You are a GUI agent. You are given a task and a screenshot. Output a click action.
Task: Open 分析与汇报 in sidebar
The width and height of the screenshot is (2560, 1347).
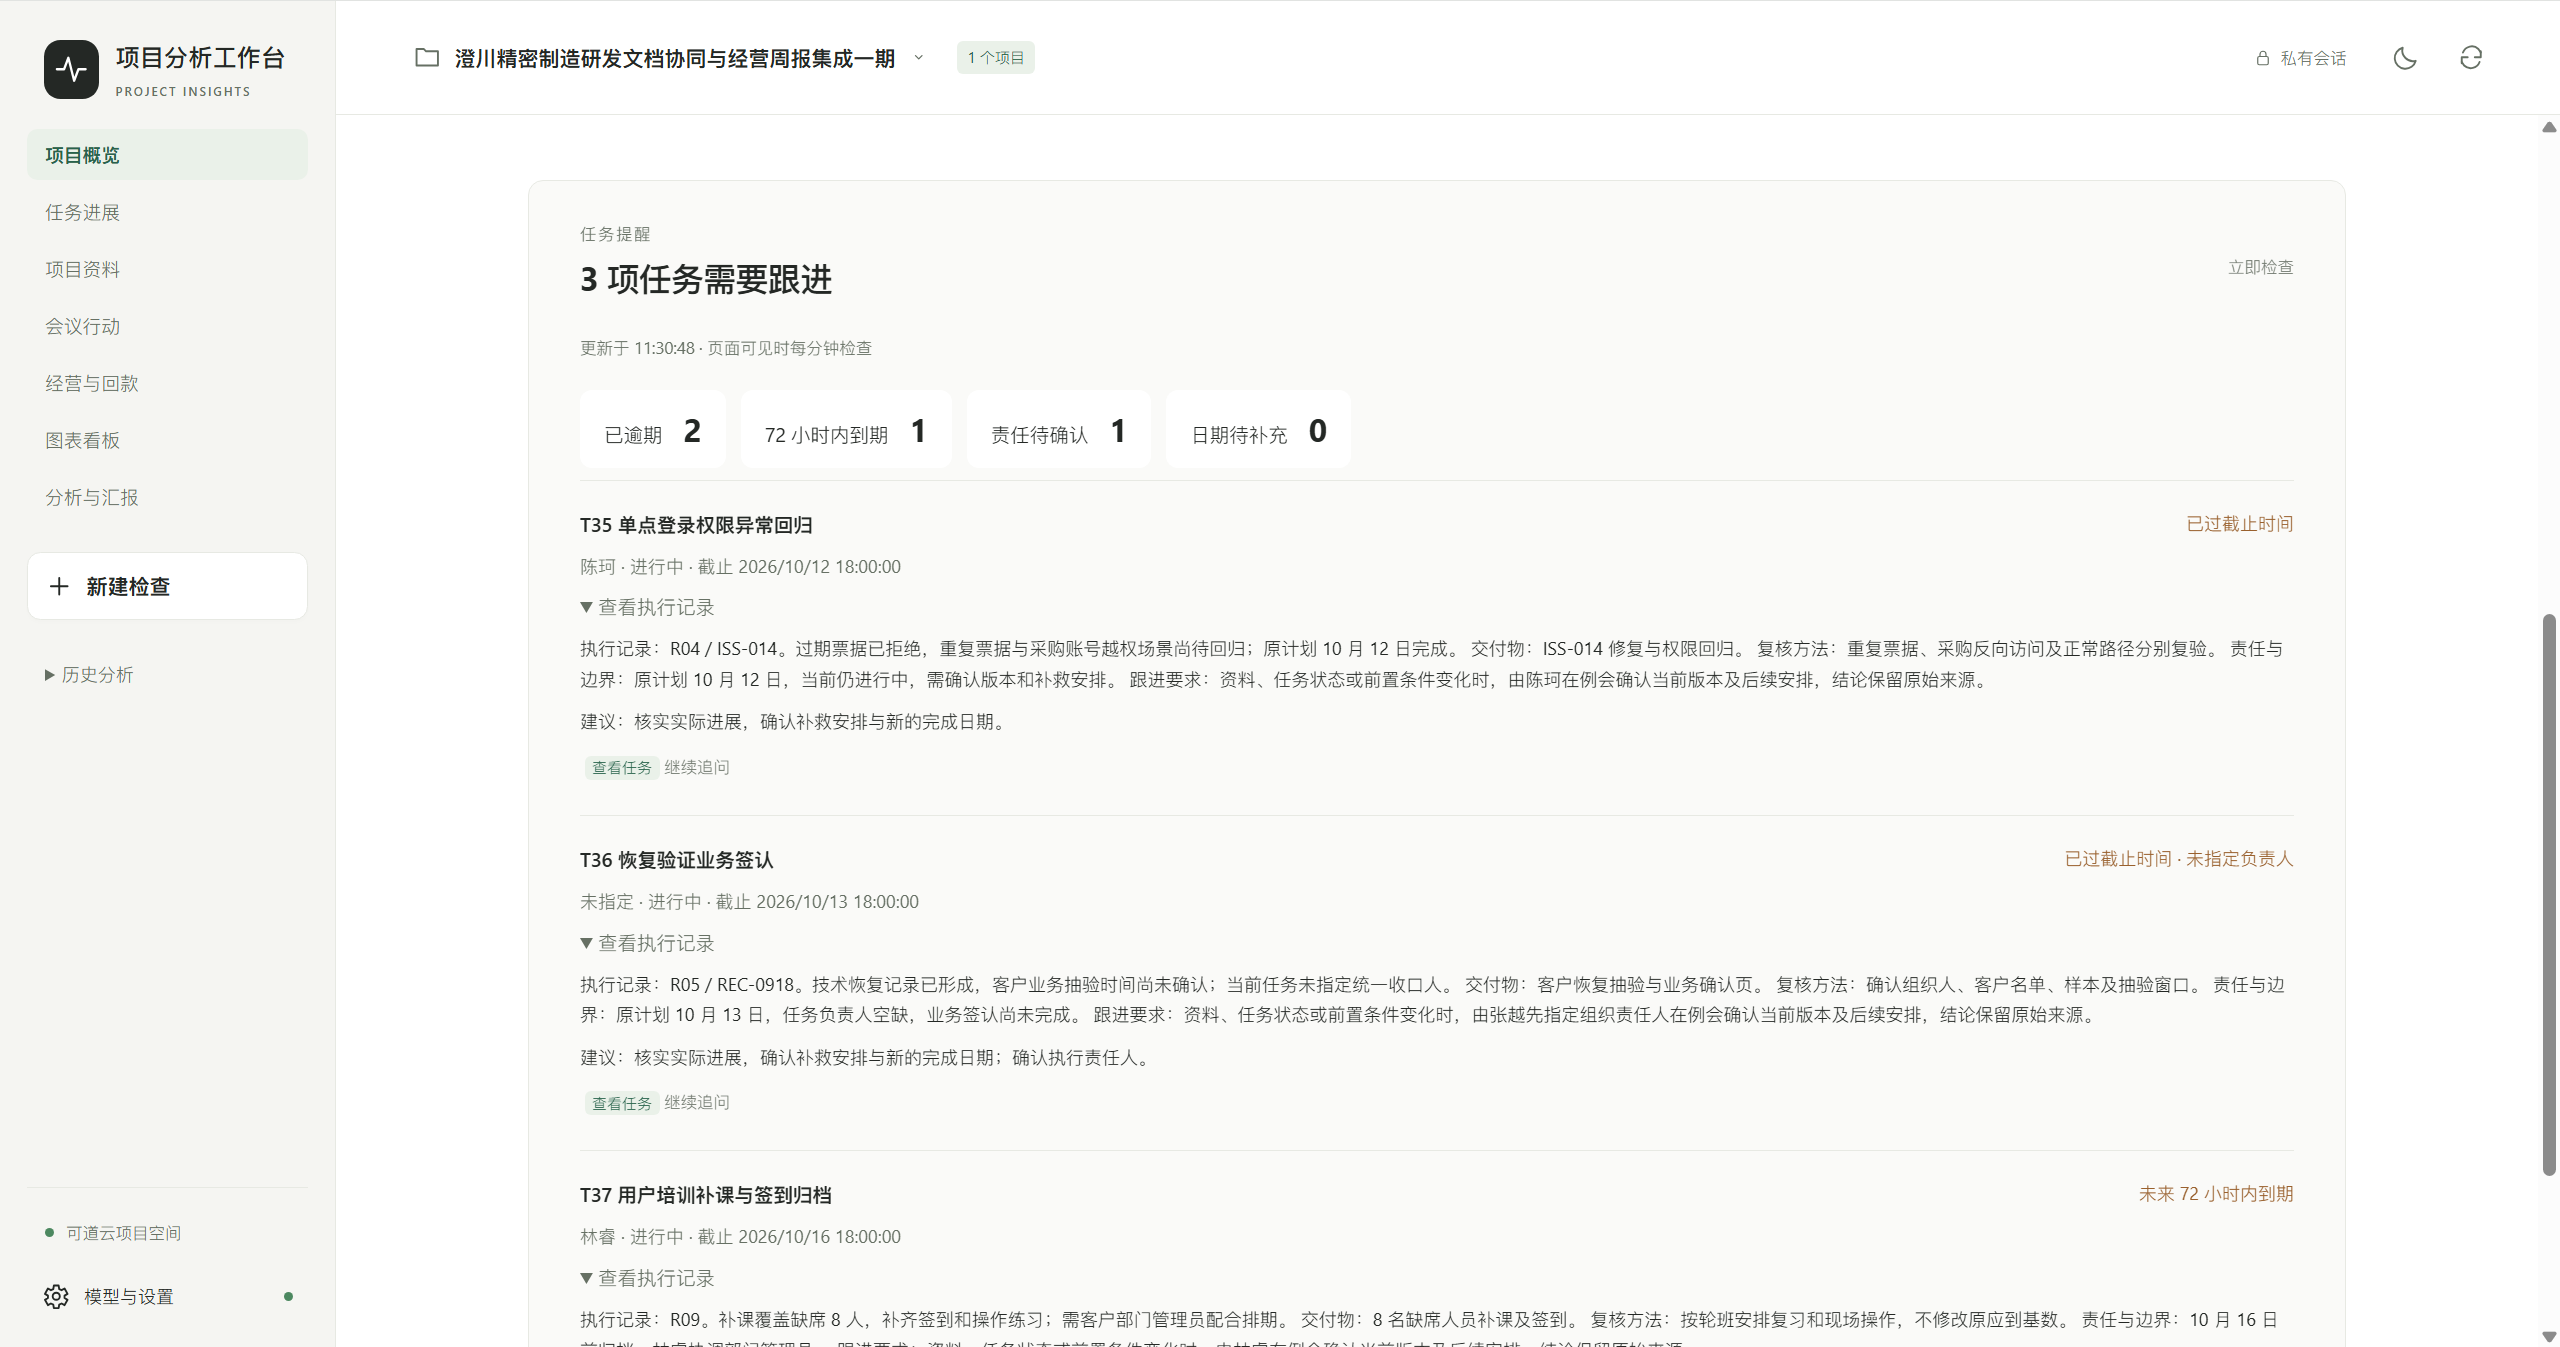[x=167, y=497]
